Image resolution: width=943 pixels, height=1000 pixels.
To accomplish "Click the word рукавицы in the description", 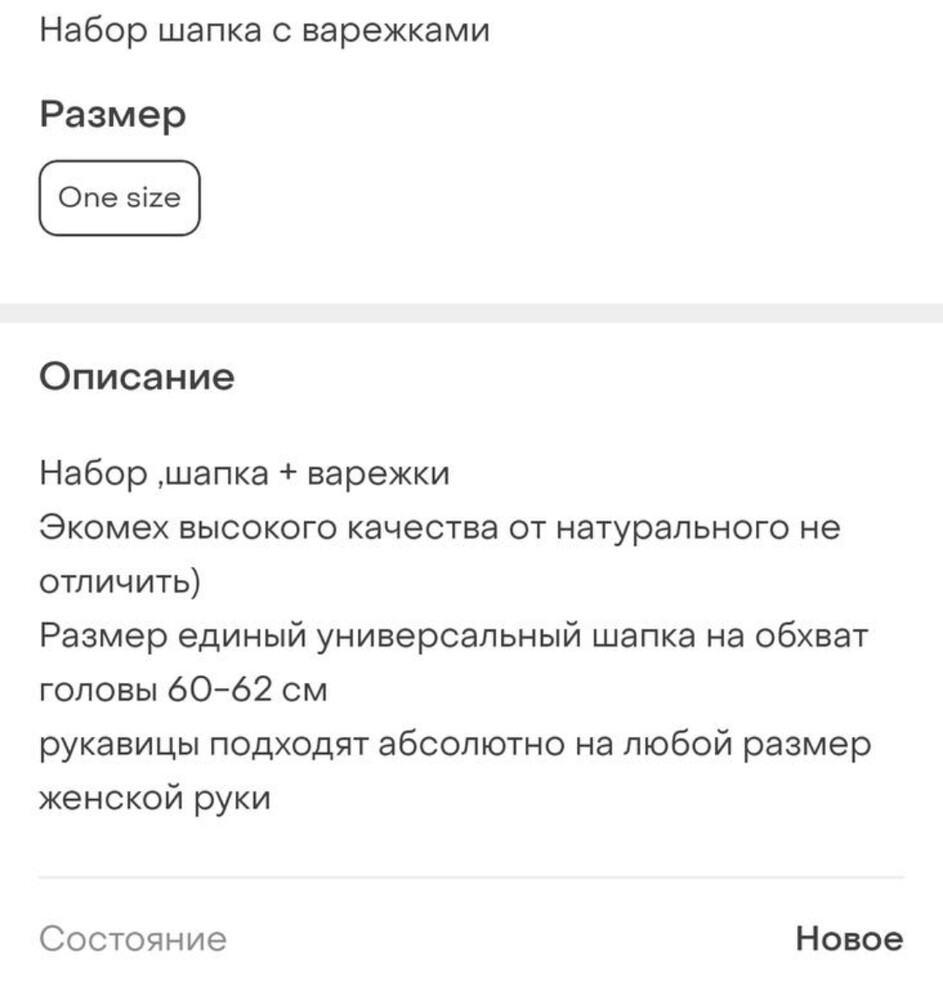I will click(124, 746).
